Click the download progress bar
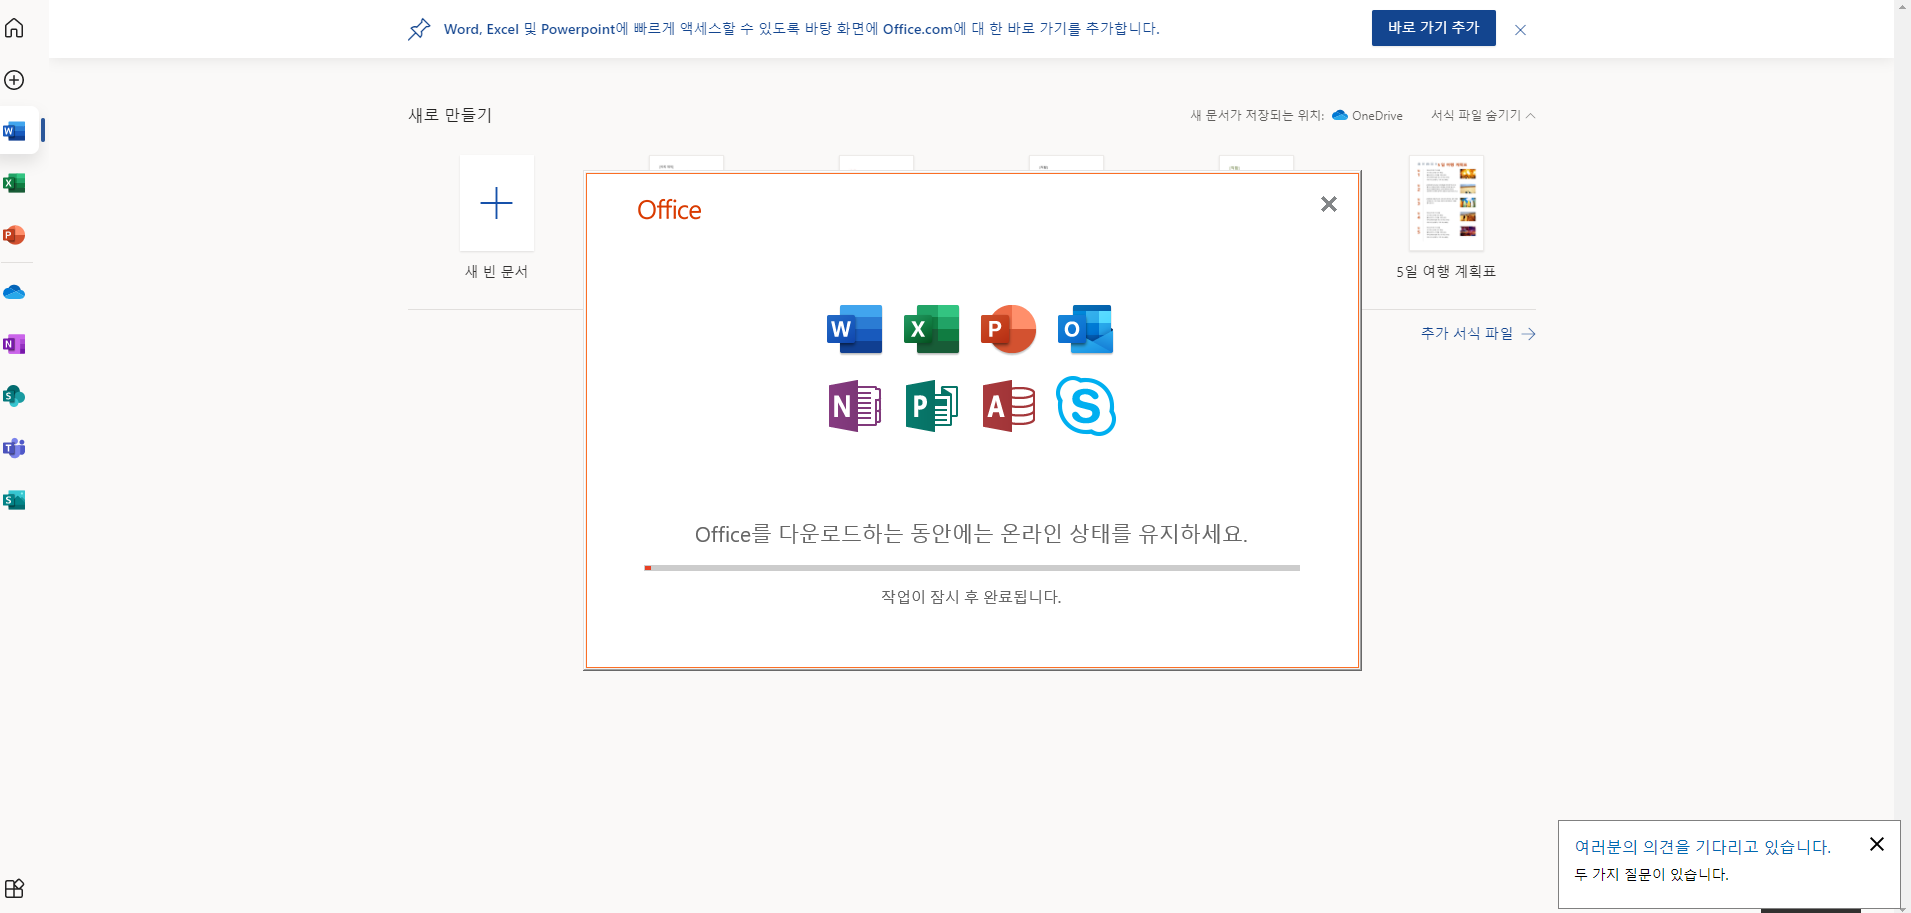Image resolution: width=1911 pixels, height=913 pixels. pyautogui.click(x=972, y=568)
